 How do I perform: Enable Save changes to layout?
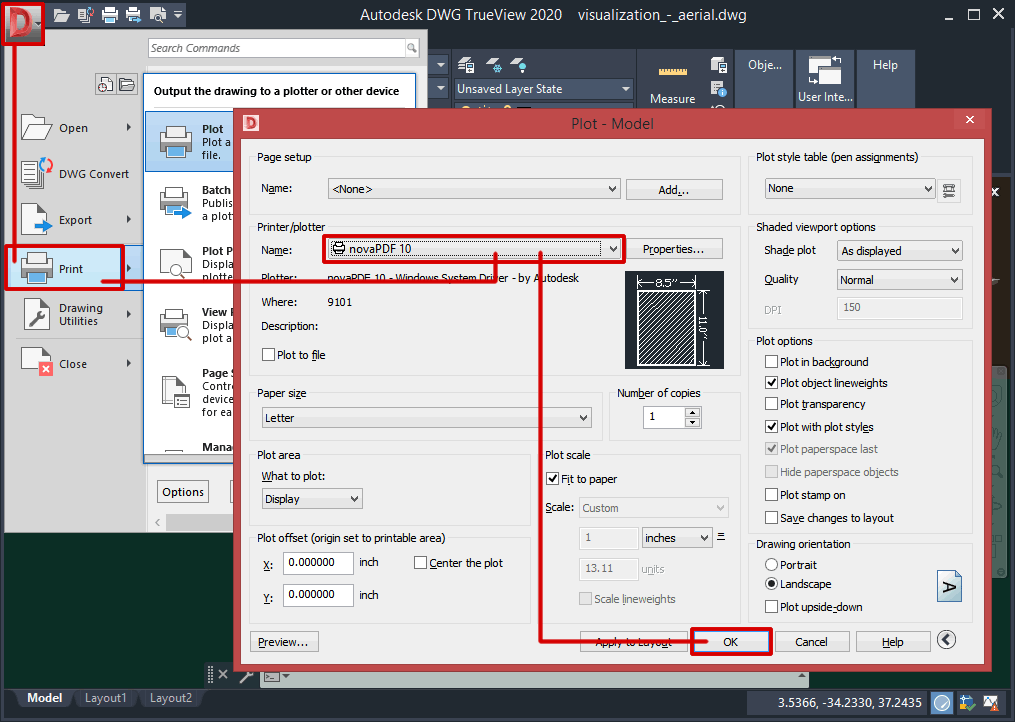pos(771,517)
